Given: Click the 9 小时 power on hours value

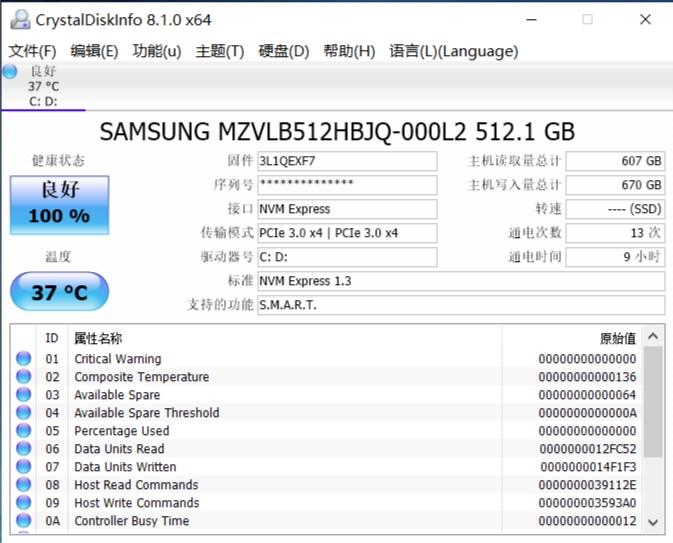Looking at the screenshot, I should [615, 257].
